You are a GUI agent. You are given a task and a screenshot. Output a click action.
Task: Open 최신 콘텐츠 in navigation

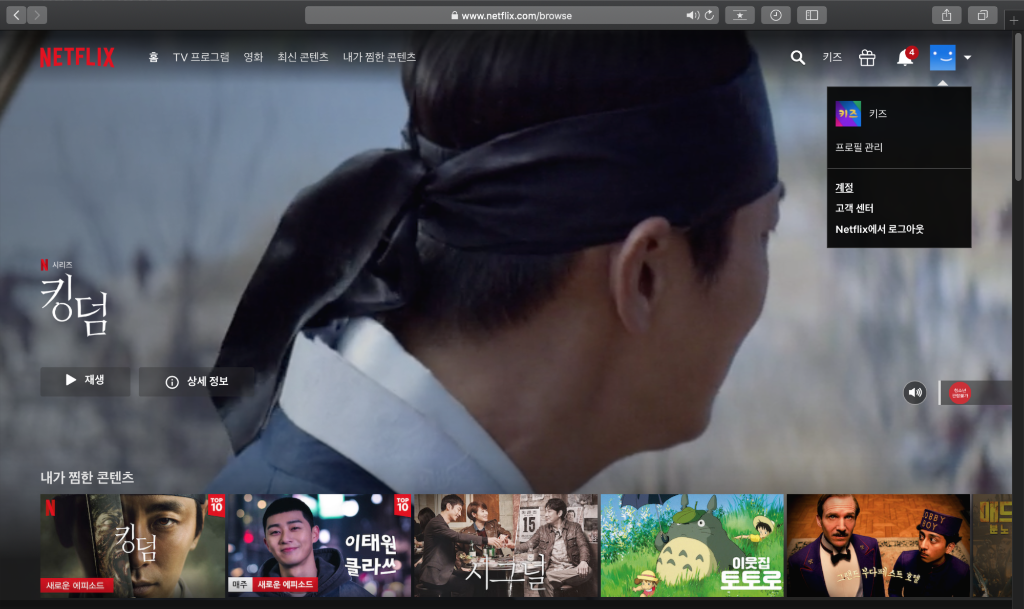303,57
